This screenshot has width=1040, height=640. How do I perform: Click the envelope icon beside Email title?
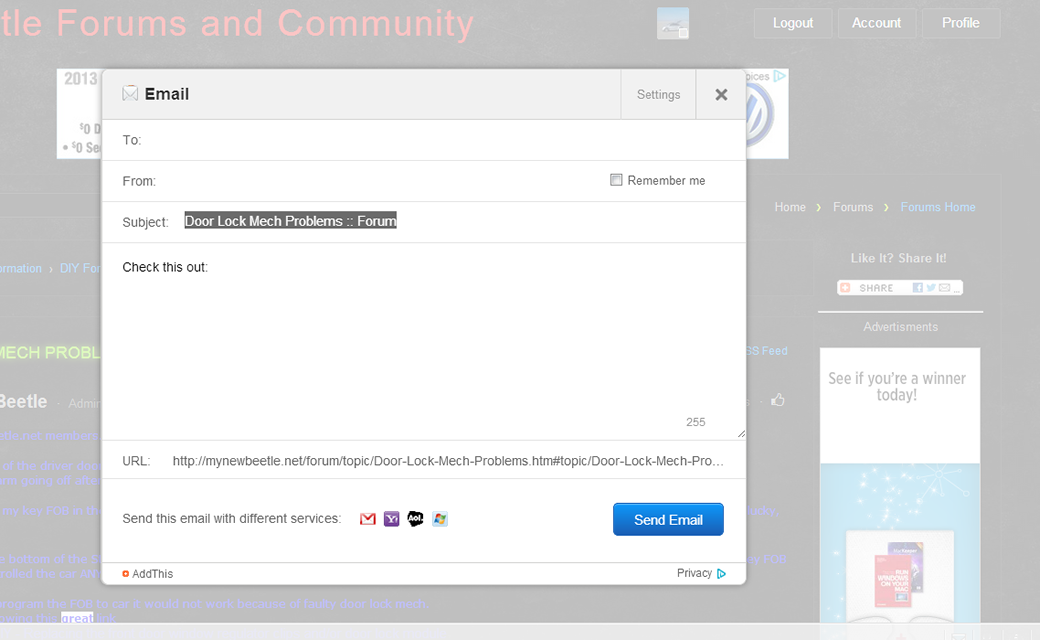[130, 94]
